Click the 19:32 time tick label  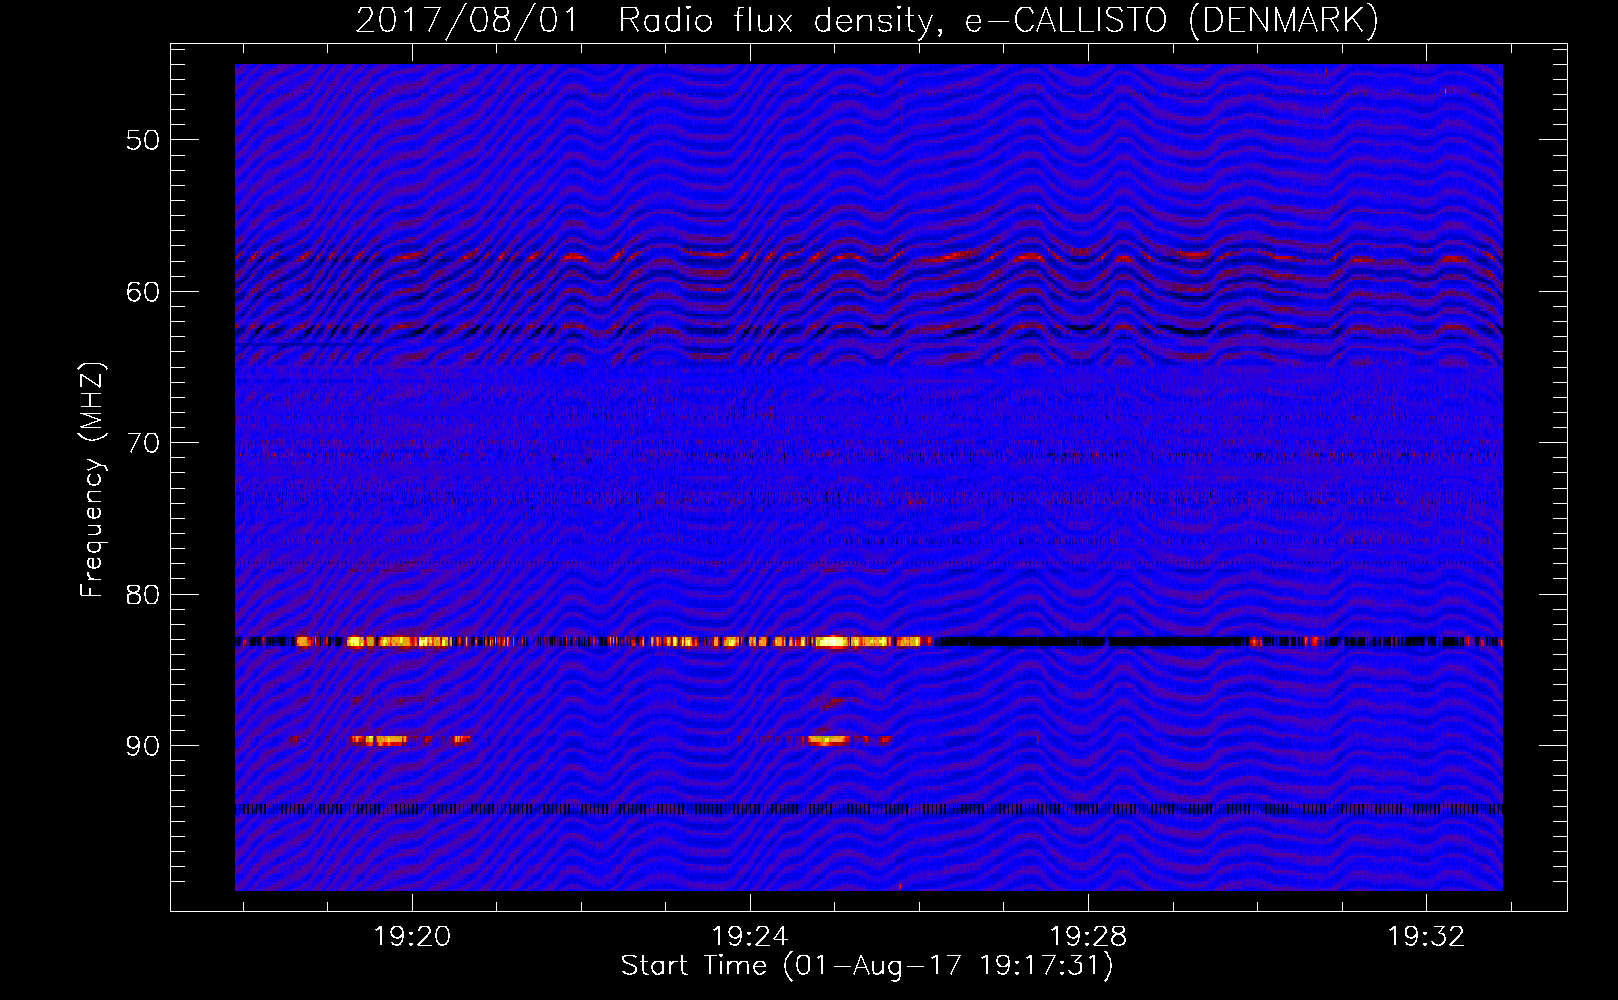point(1426,937)
